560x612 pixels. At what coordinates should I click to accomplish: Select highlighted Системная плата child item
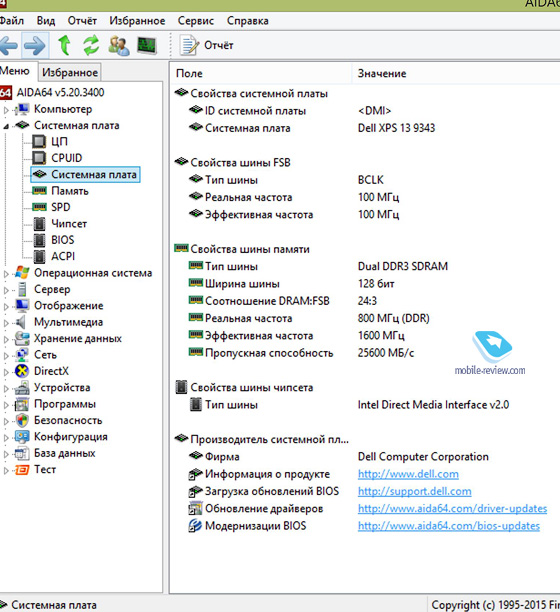click(x=85, y=174)
